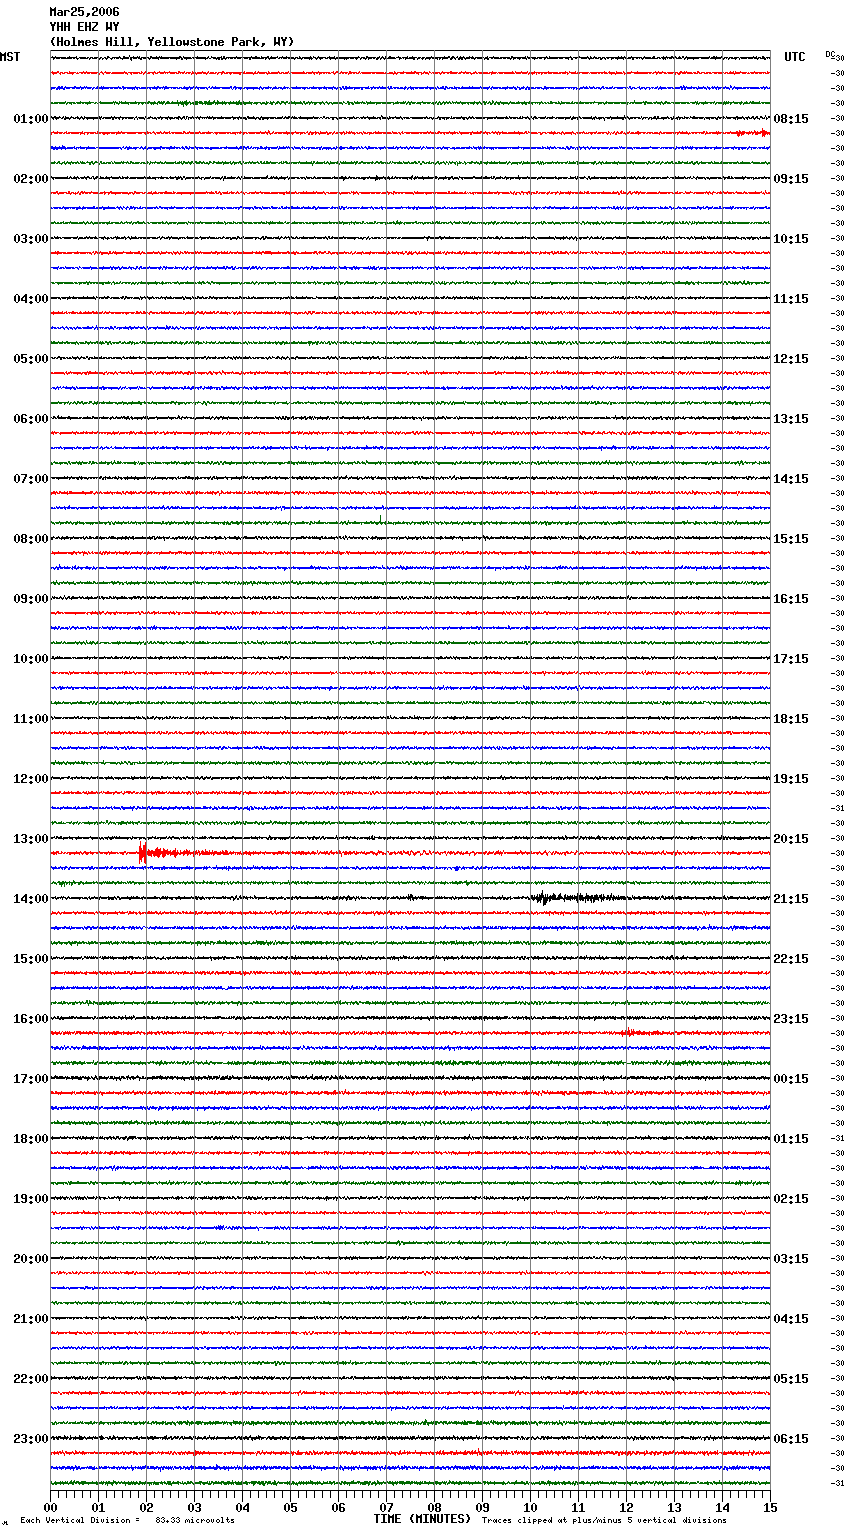
Task: Click the '03:00' MST time label
Action: pyautogui.click(x=31, y=239)
